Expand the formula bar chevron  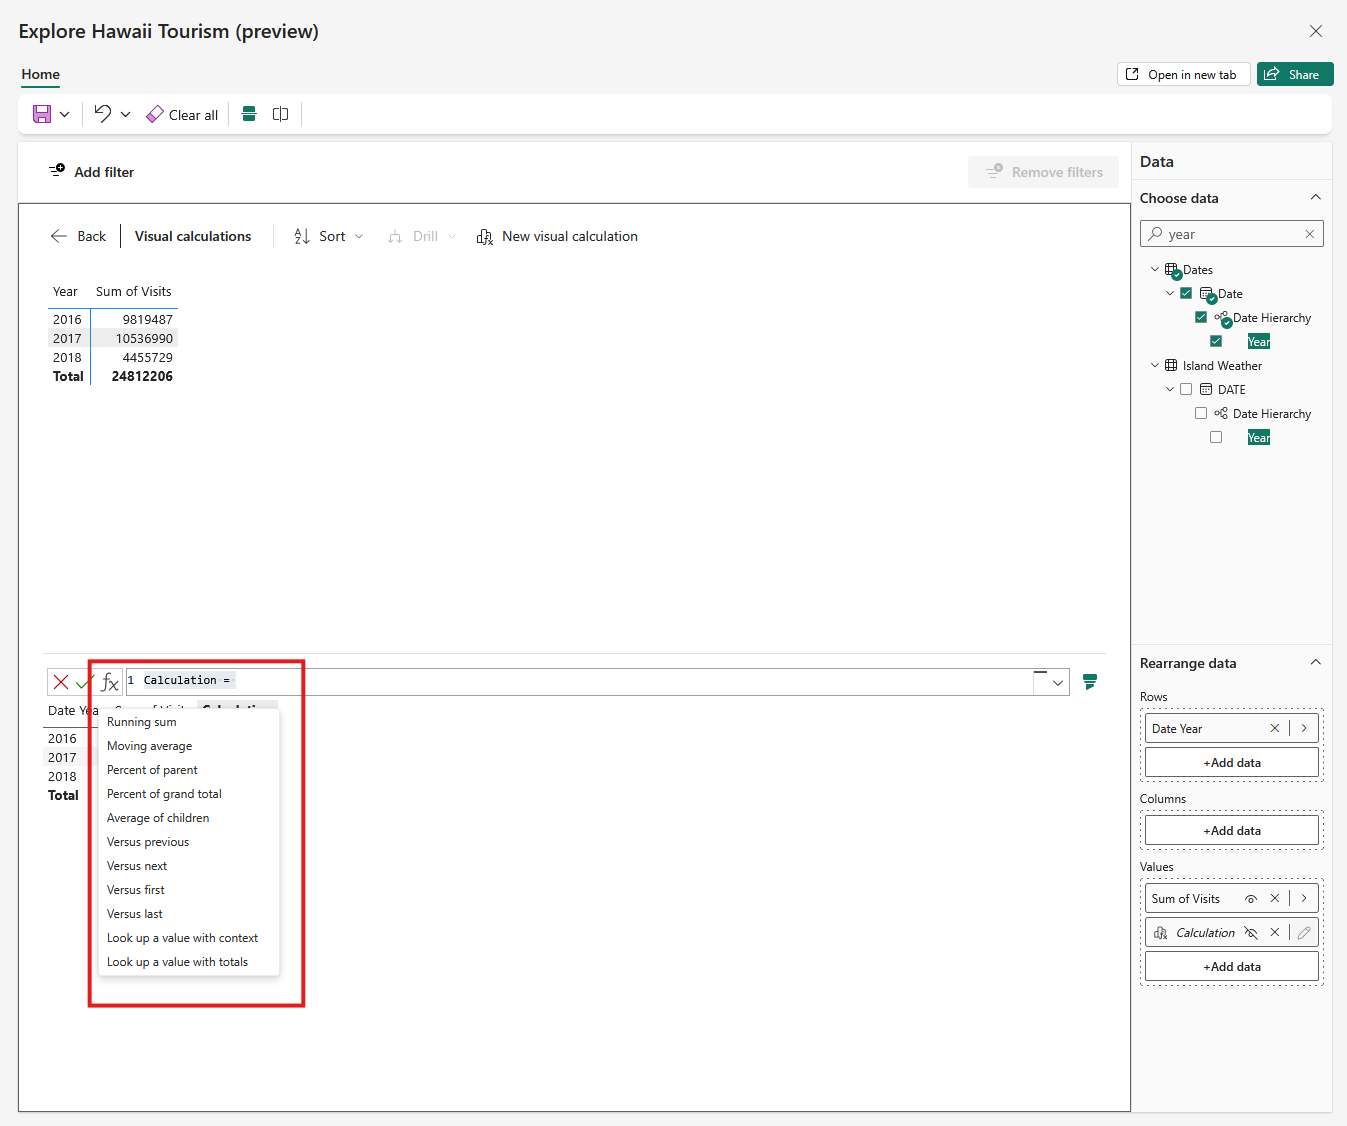[x=1058, y=683]
